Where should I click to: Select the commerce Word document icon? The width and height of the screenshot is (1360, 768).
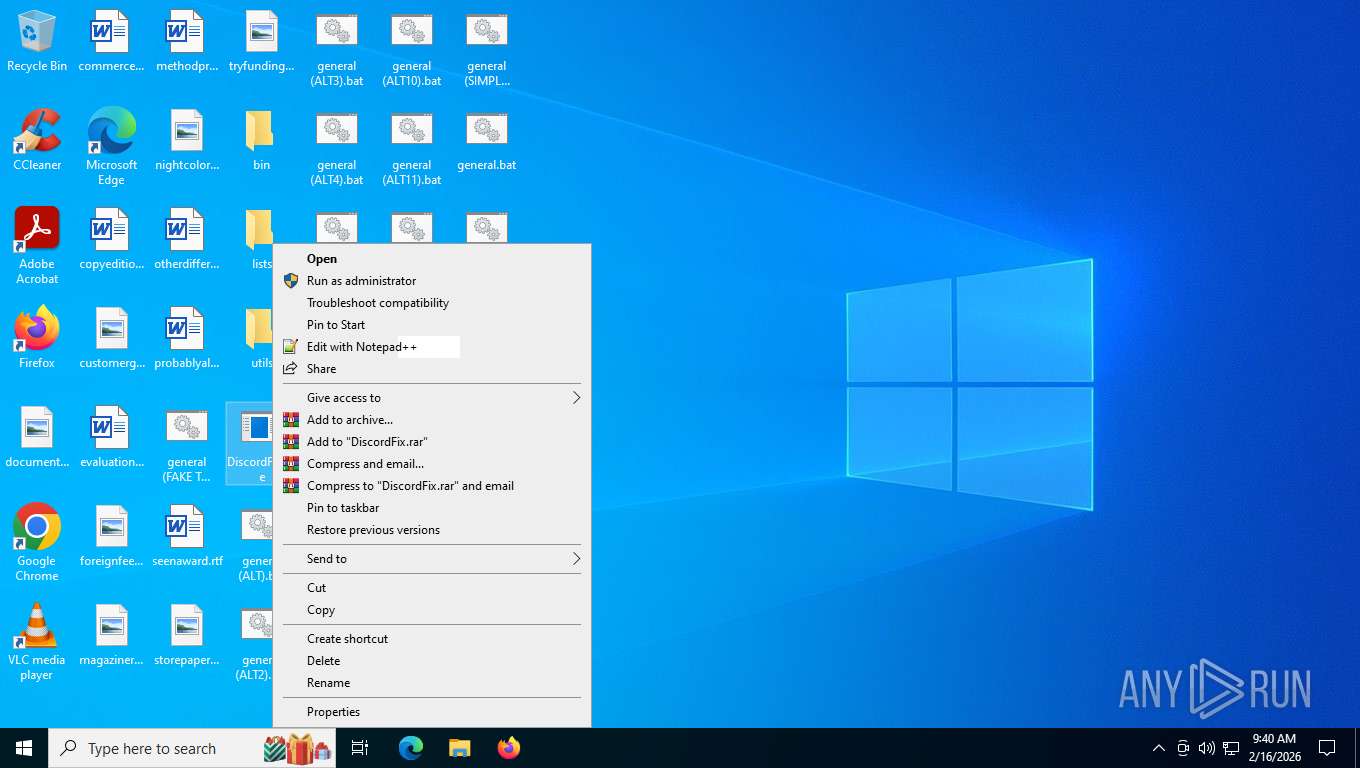pos(112,42)
